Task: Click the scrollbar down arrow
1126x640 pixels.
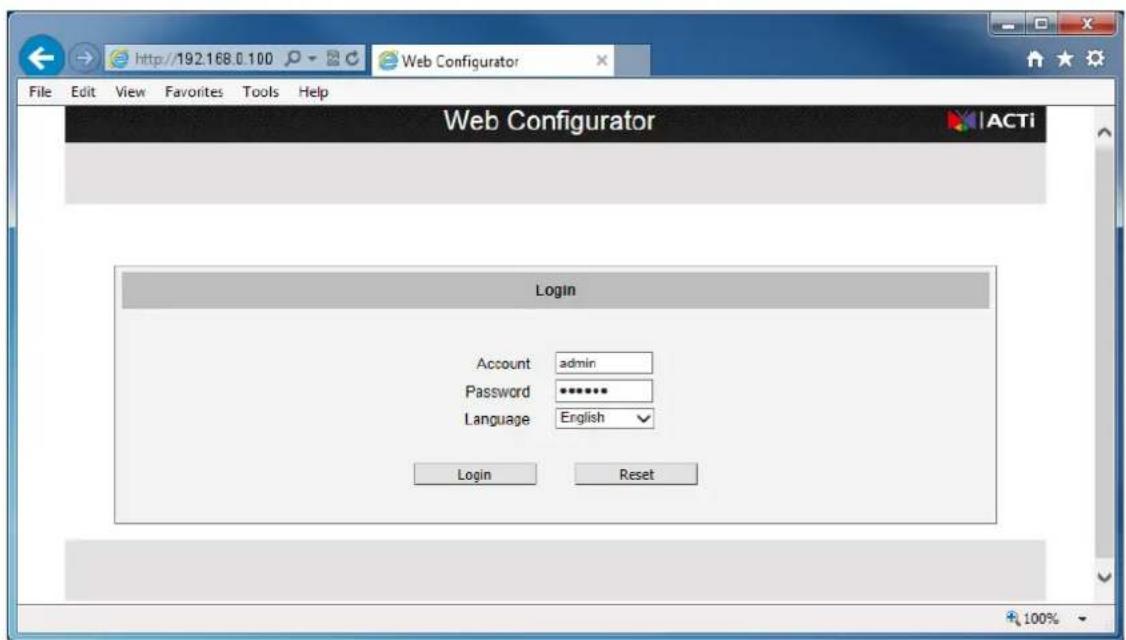Action: coord(1104,576)
